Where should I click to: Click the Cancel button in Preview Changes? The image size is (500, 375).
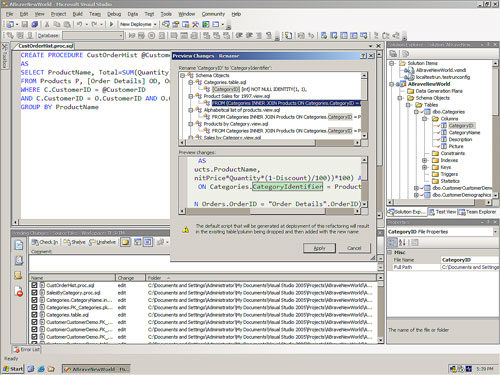tap(354, 248)
